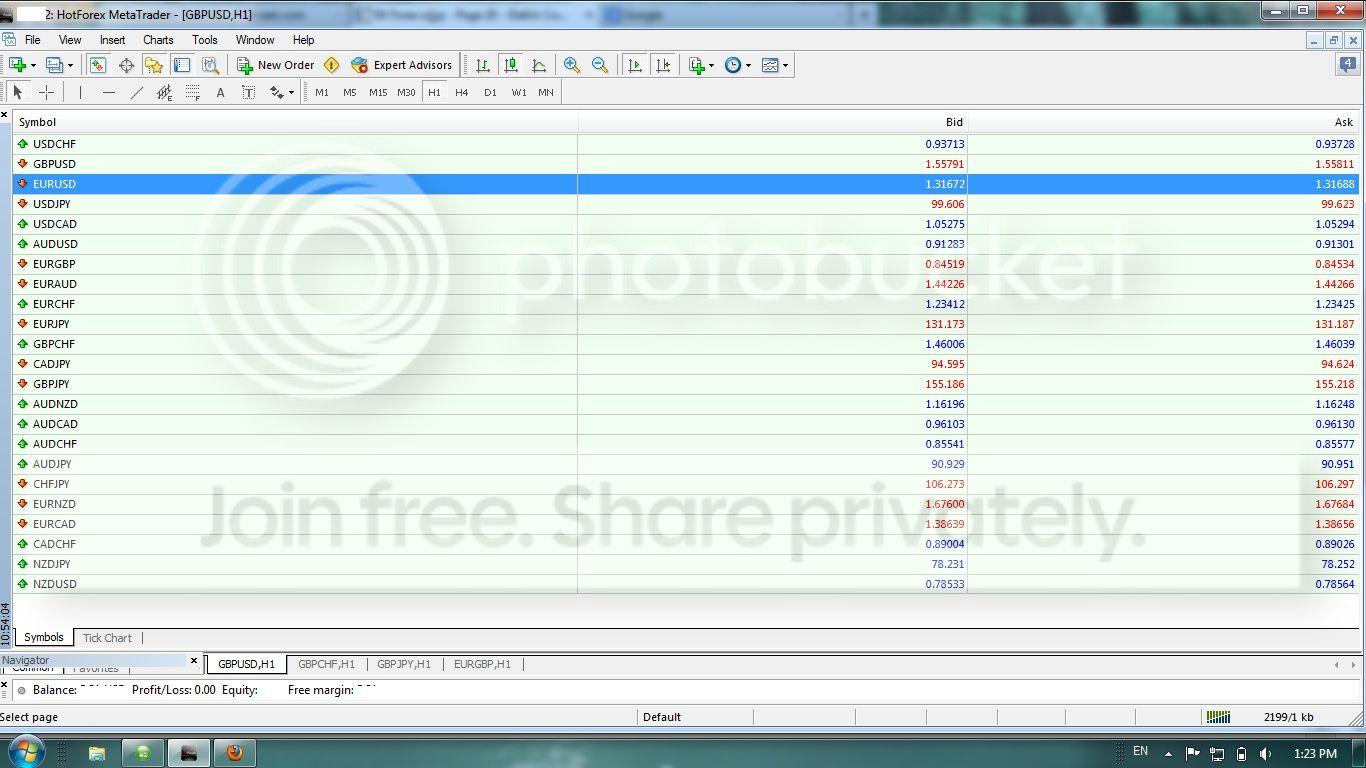This screenshot has height=768, width=1366.
Task: Expand the Profiles dropdown arrow
Action: 70,66
